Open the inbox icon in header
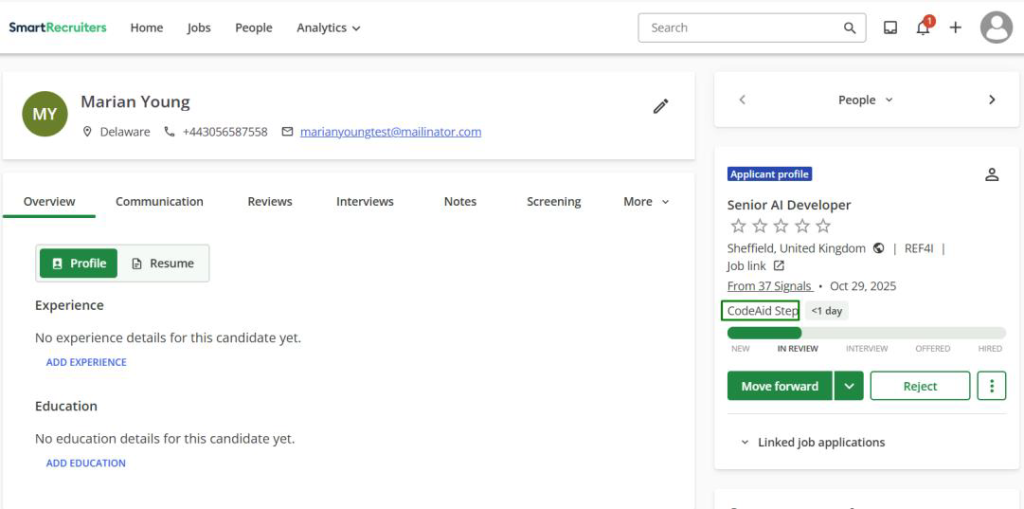Screen dimensions: 1024x509 click(890, 28)
